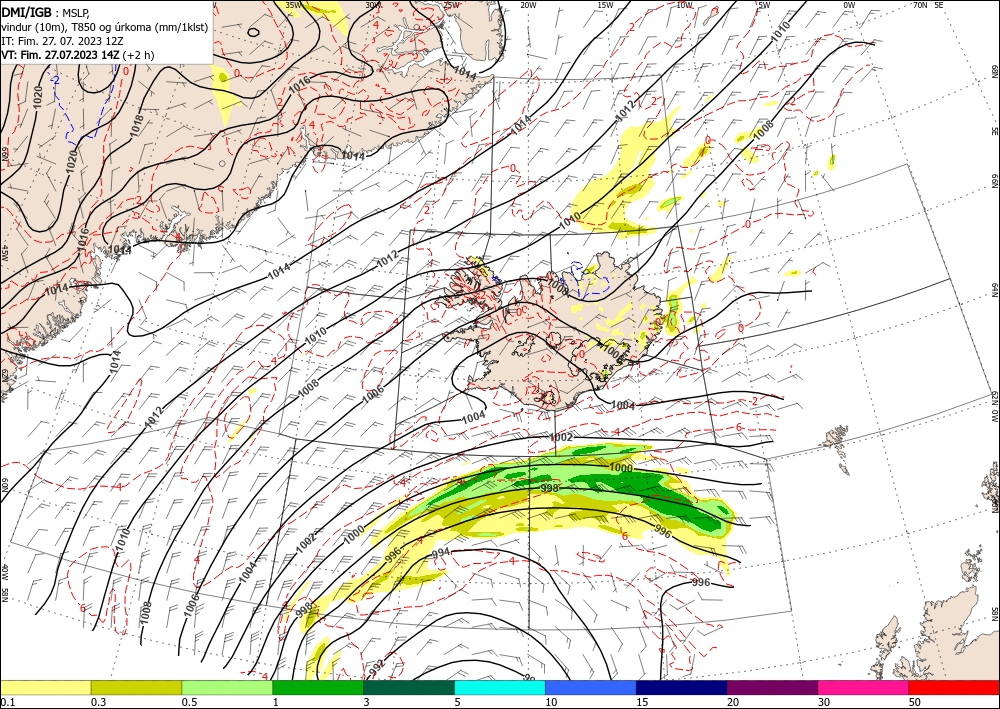Click the "5W" longitude label
This screenshot has width=1000, height=709.
(764, 5)
